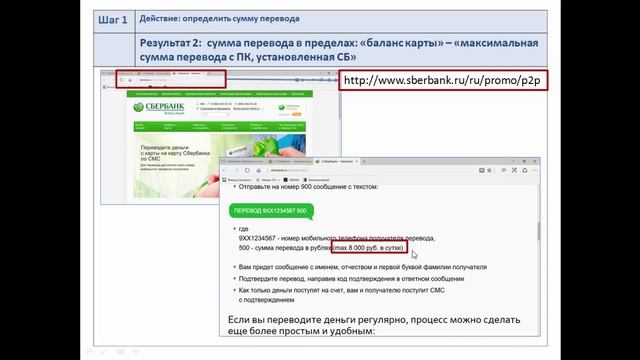Open the fourth bookmark in the favorites bar
This screenshot has width=640, height=360.
316,180
